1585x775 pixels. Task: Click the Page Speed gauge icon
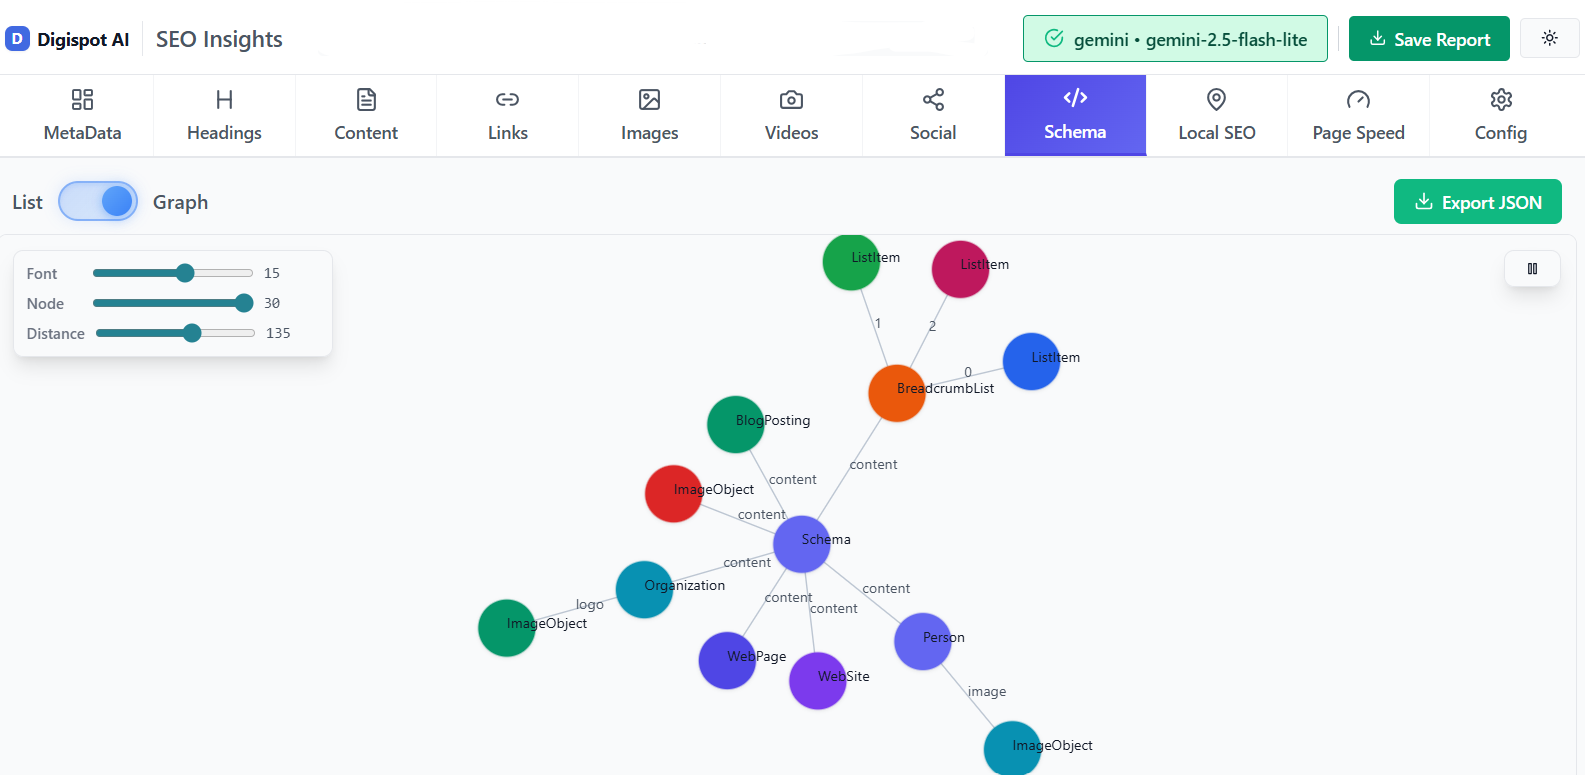1358,99
